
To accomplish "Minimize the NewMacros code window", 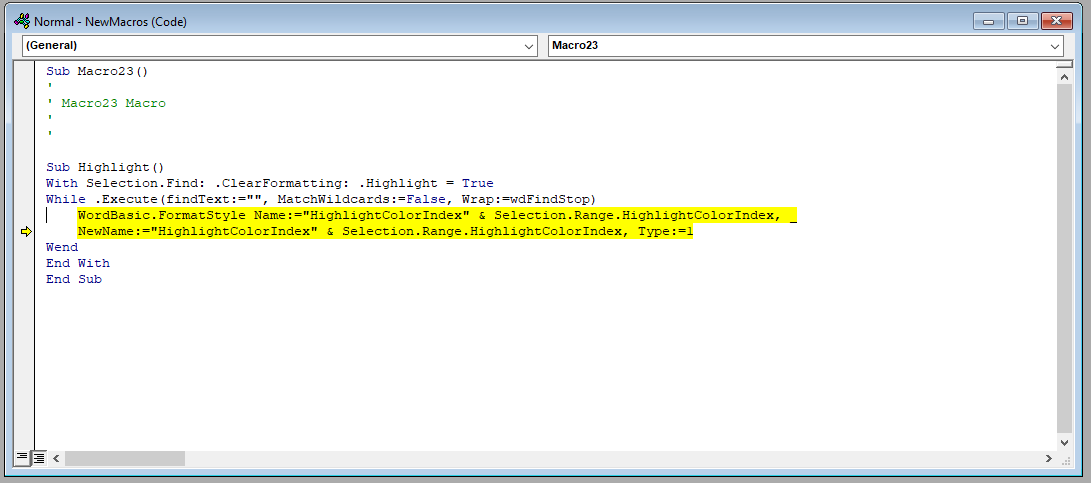I will coord(988,21).
